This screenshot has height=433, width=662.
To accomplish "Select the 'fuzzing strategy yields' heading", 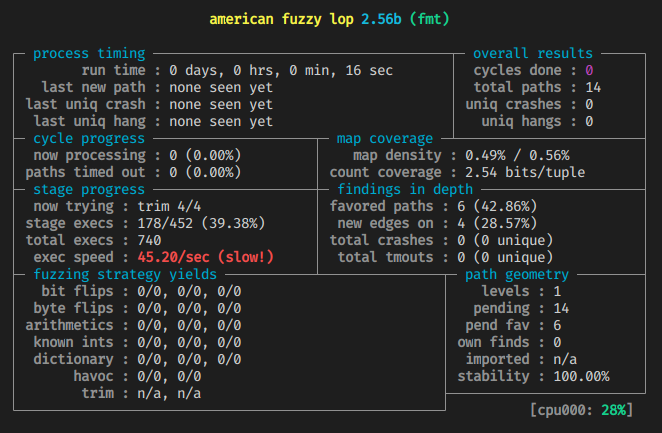I will 125,274.
